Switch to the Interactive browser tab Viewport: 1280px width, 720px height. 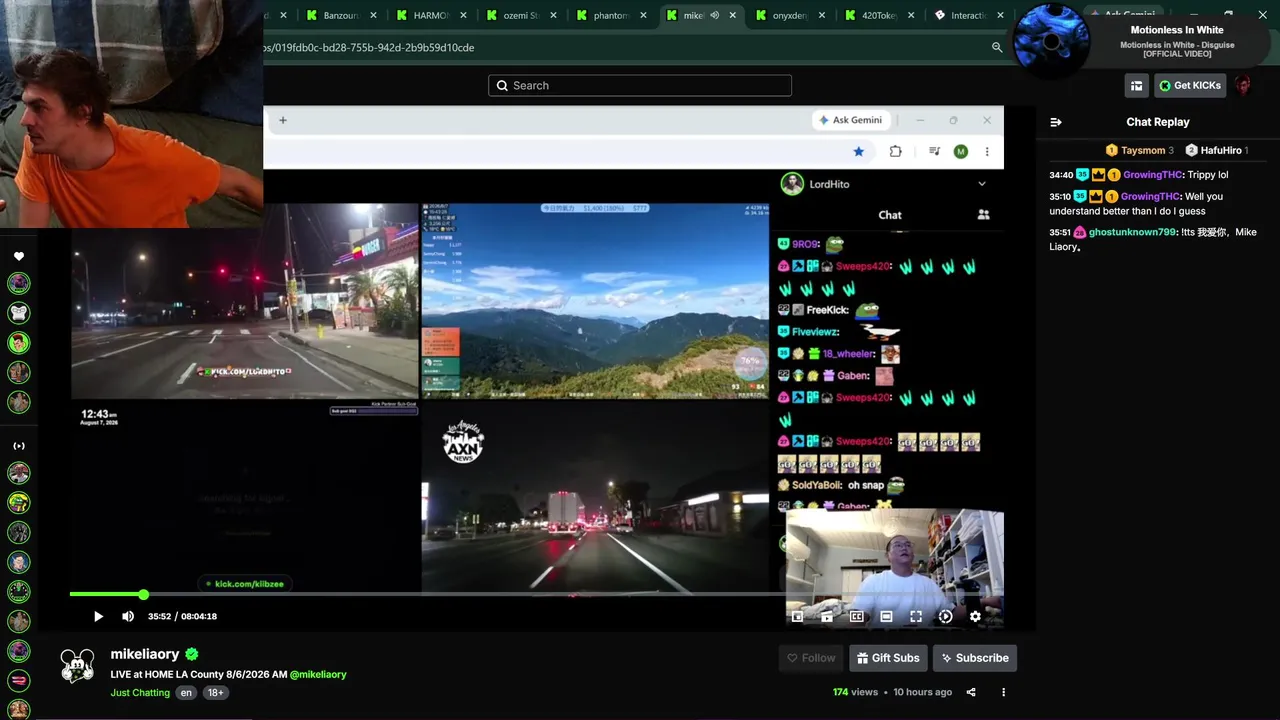[968, 15]
